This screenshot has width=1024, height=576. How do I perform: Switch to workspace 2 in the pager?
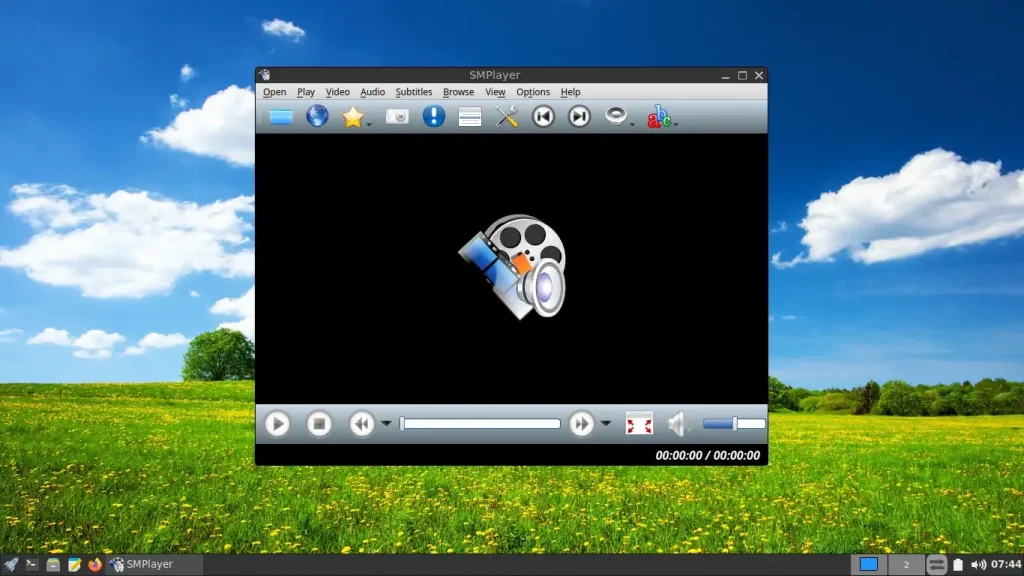906,564
